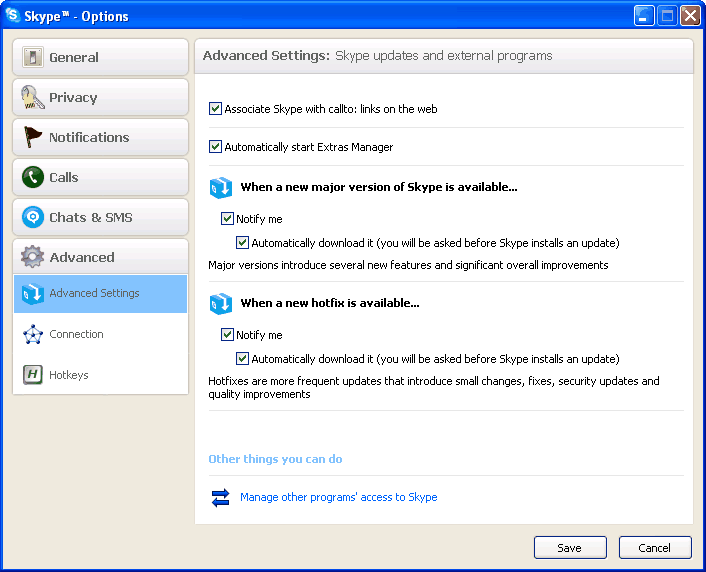
Task: Click the 'Hotfixes are more frequent updates' description
Action: [434, 387]
